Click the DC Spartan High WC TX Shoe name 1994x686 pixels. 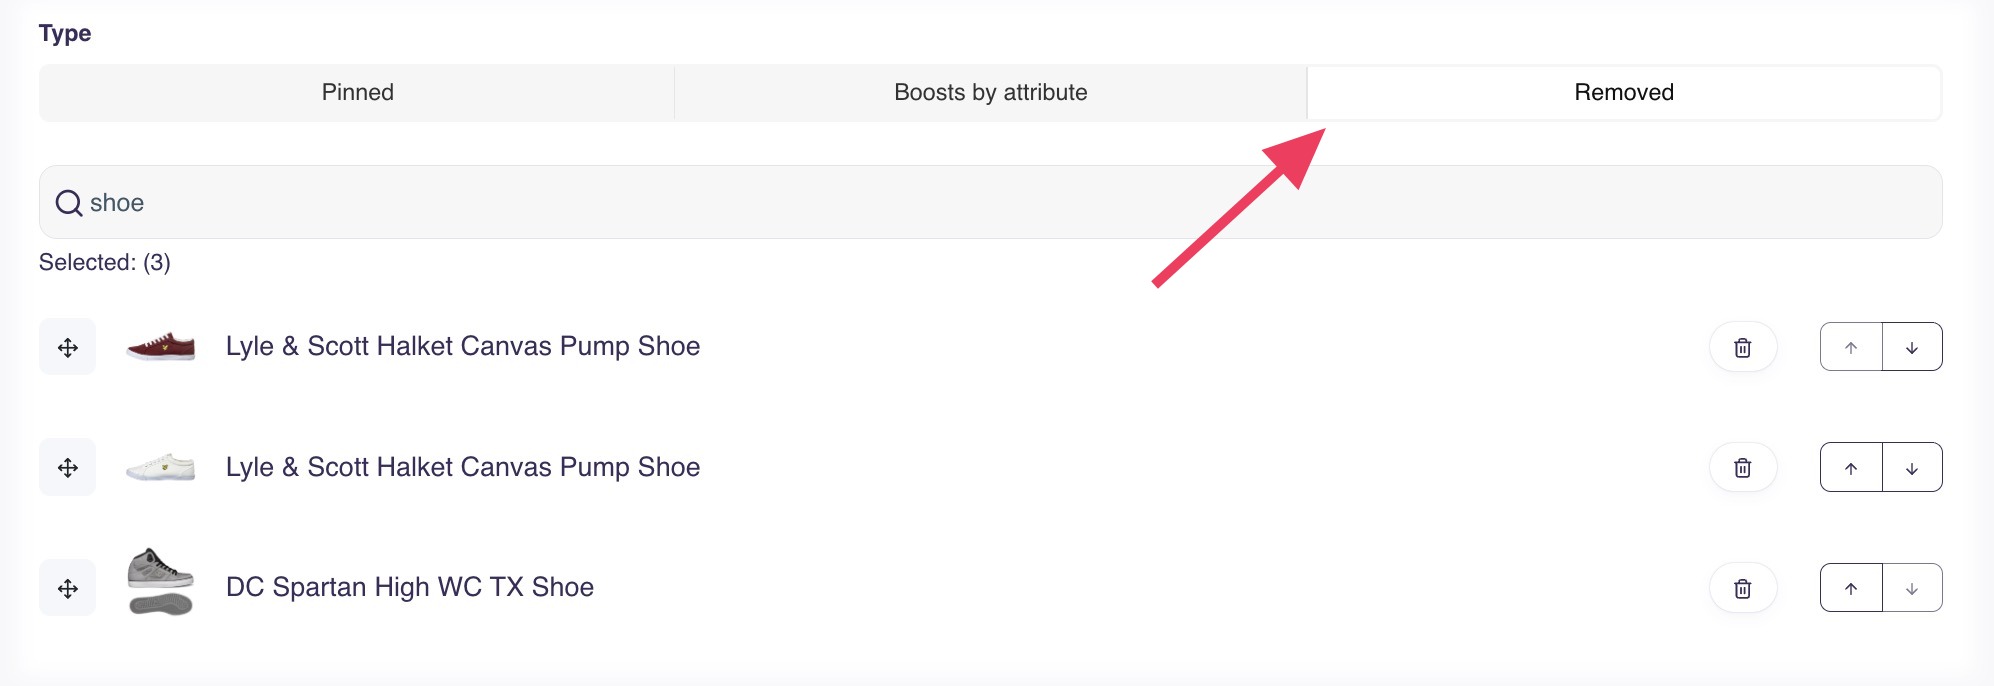pos(410,587)
